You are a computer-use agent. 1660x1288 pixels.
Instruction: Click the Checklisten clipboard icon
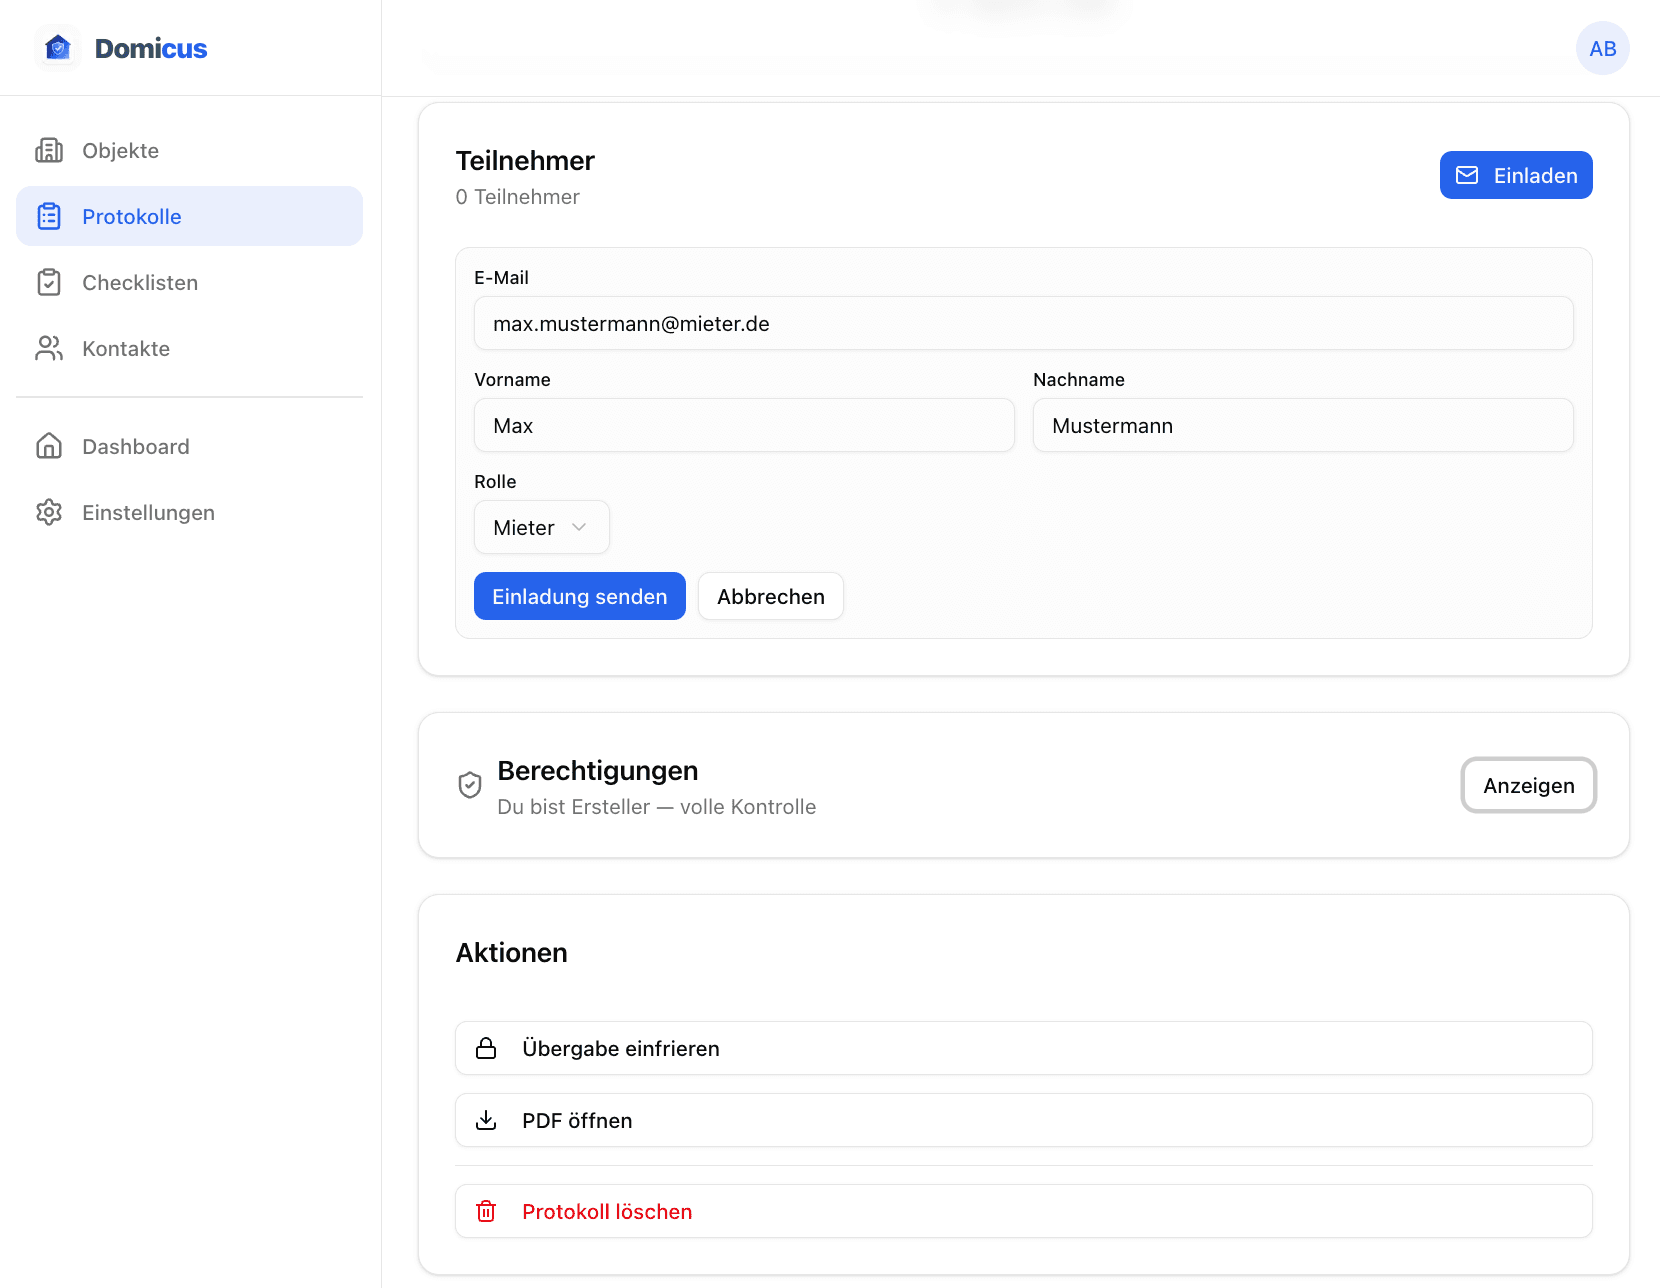[49, 282]
